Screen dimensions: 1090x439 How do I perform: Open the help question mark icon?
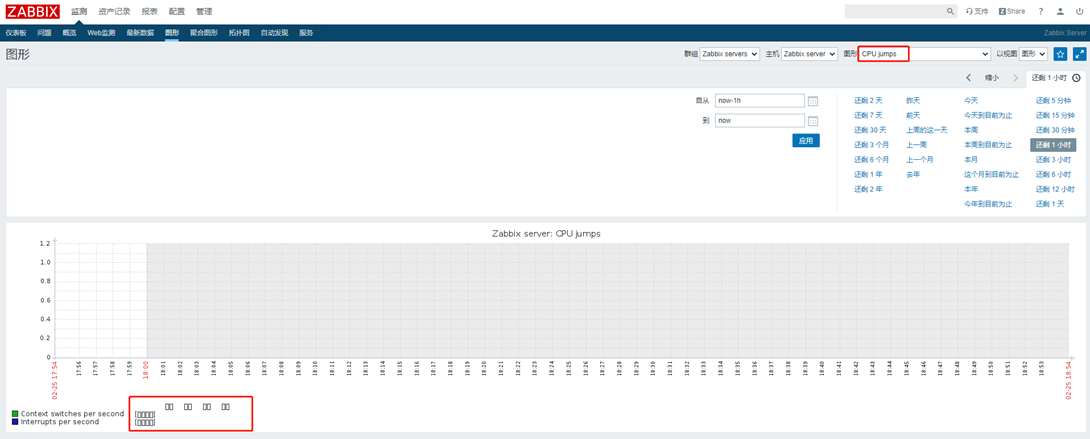pyautogui.click(x=1040, y=12)
